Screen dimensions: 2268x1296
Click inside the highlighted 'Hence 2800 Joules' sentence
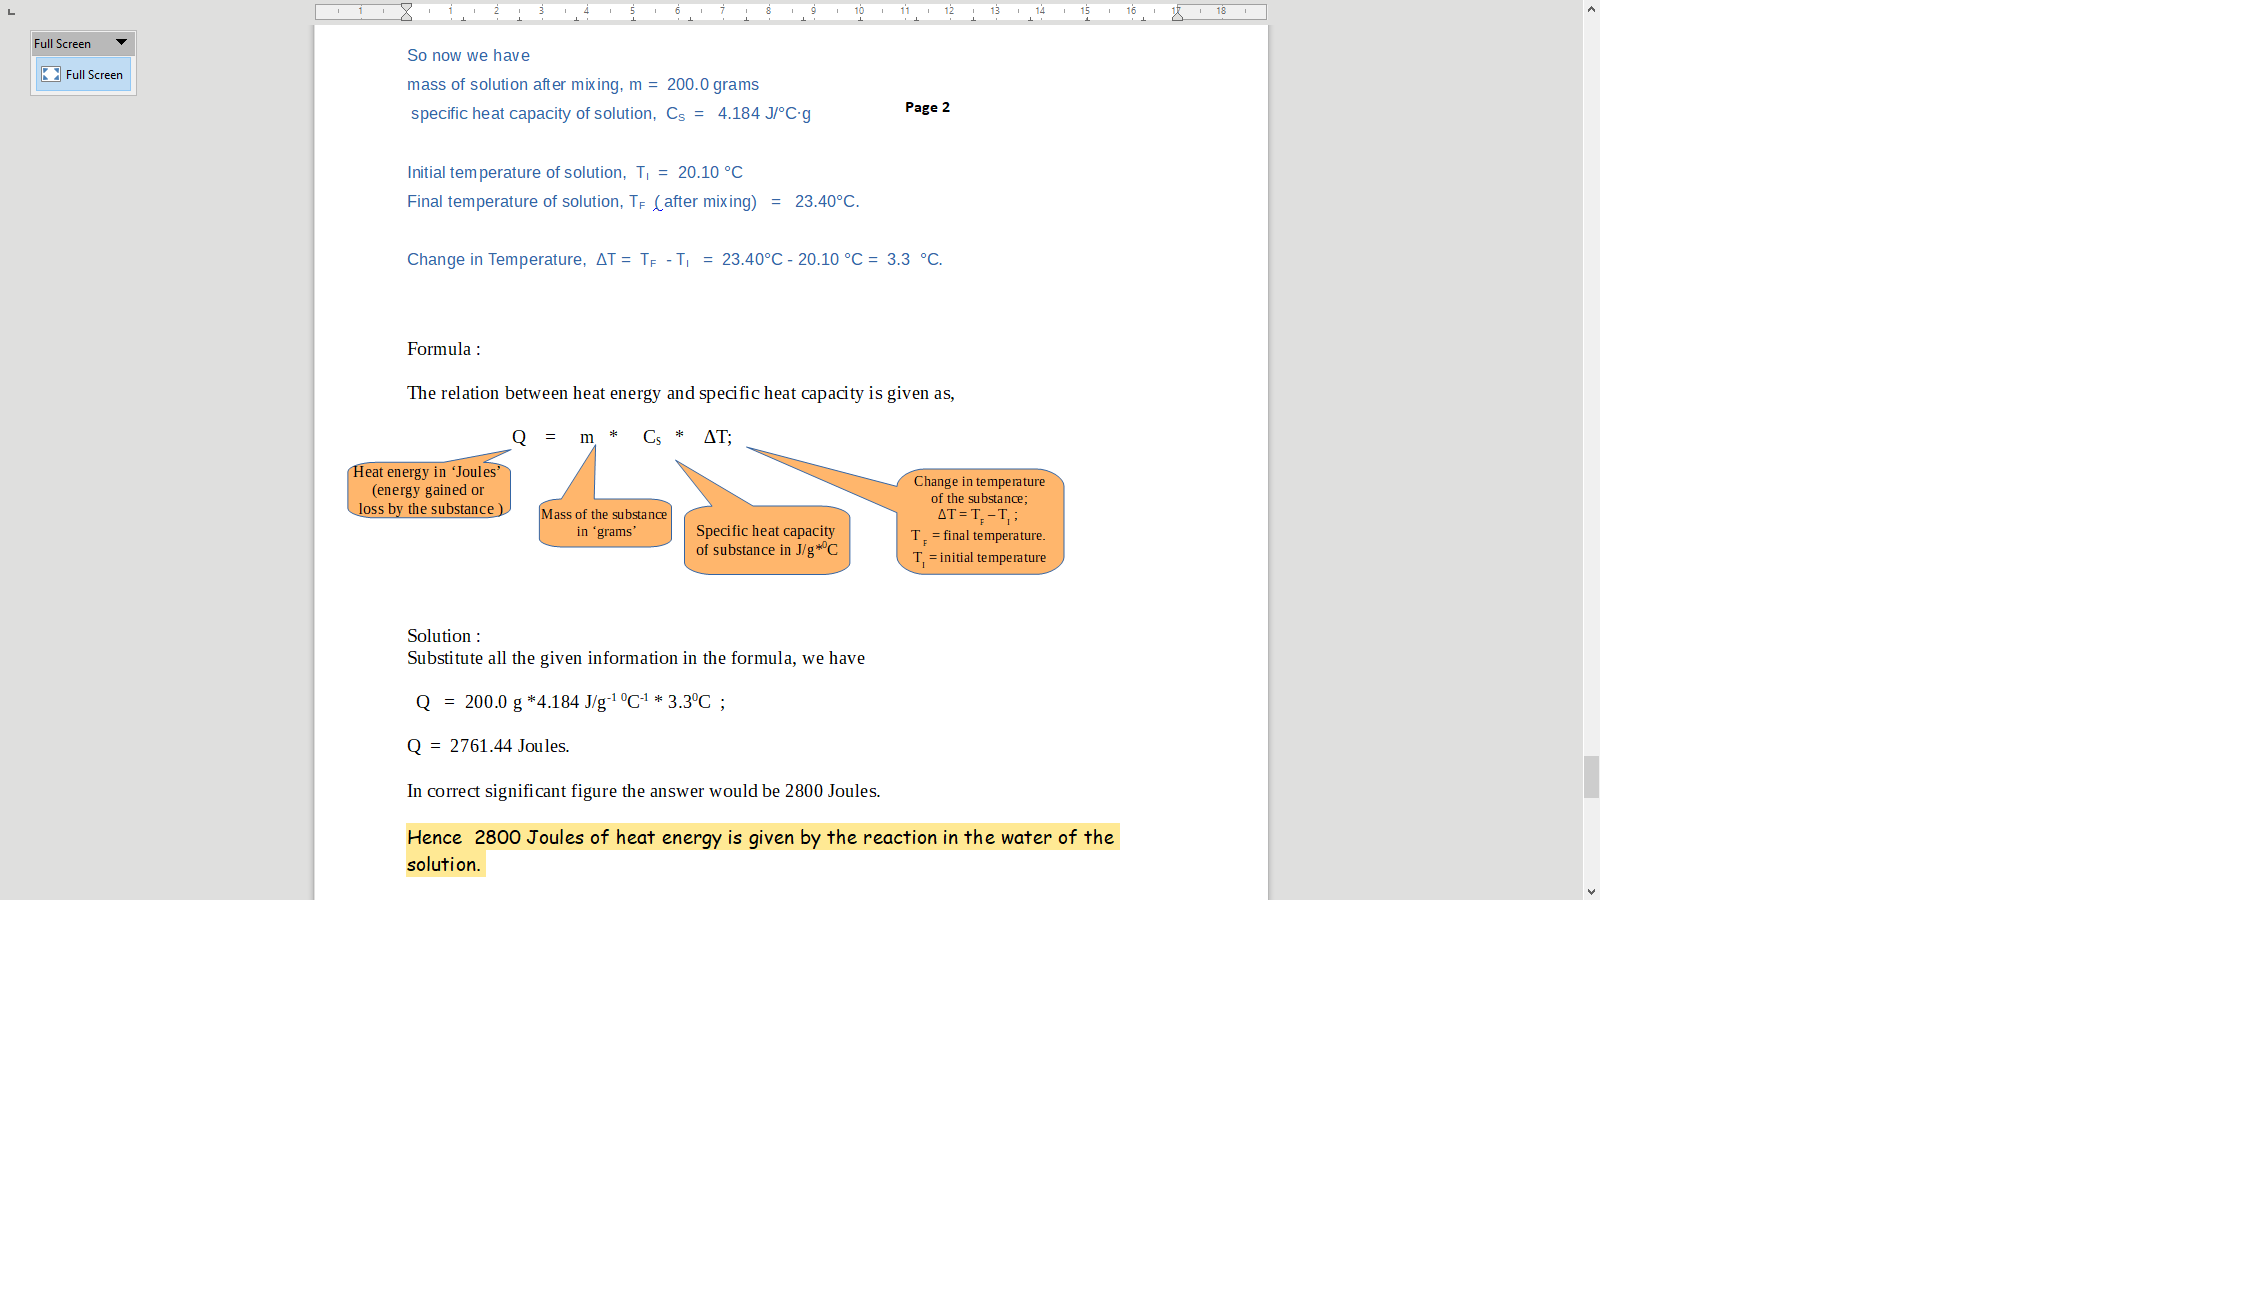pos(760,838)
